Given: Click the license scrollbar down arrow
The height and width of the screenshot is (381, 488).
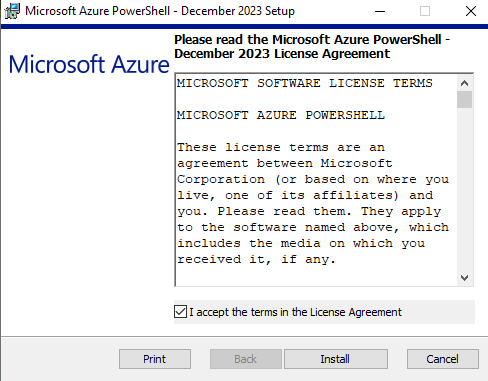Looking at the screenshot, I should tap(464, 278).
